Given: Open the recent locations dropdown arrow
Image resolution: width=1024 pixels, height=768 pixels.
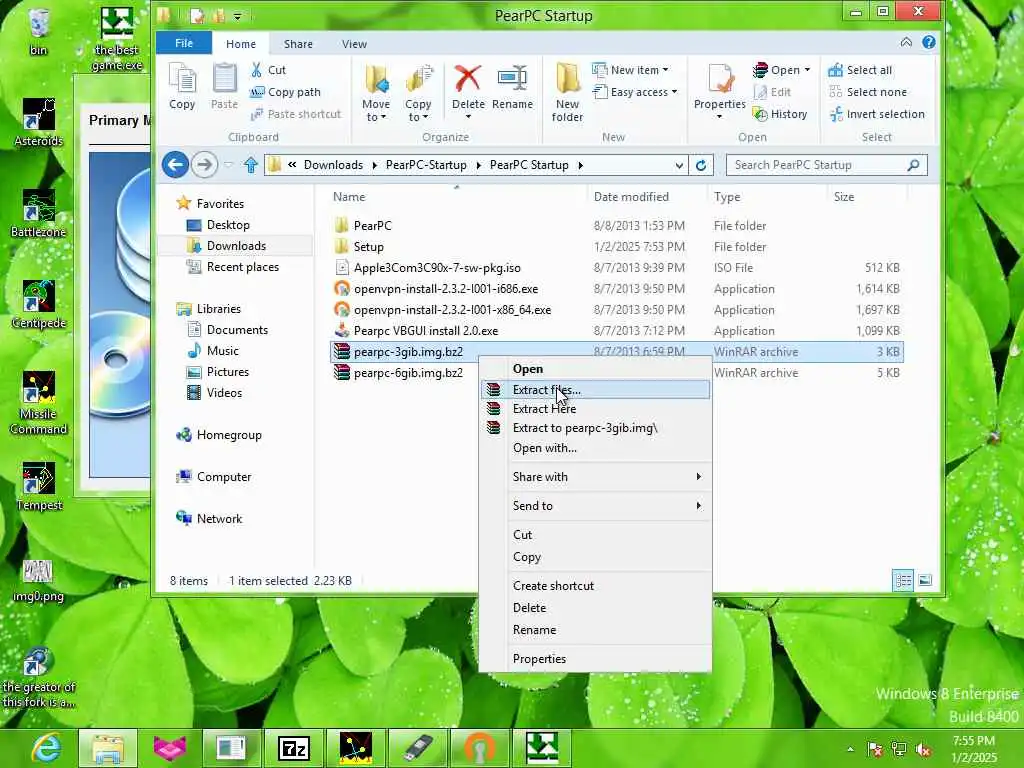Looking at the screenshot, I should click(229, 165).
